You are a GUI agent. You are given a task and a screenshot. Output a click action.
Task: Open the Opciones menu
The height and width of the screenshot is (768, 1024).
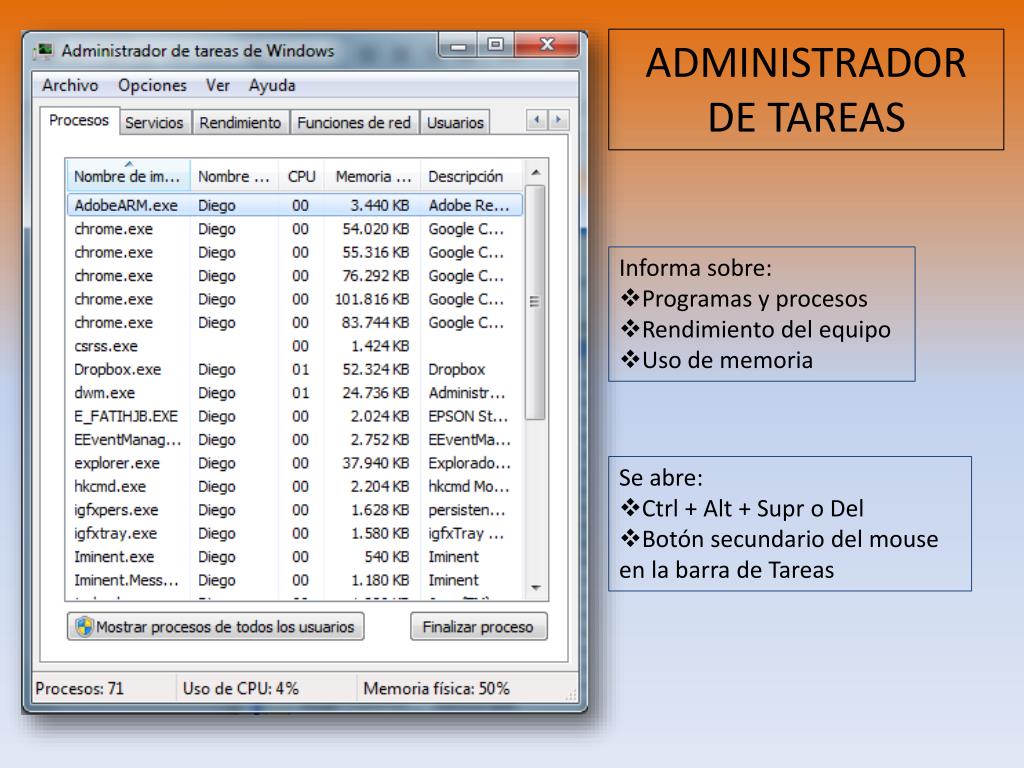[x=152, y=86]
